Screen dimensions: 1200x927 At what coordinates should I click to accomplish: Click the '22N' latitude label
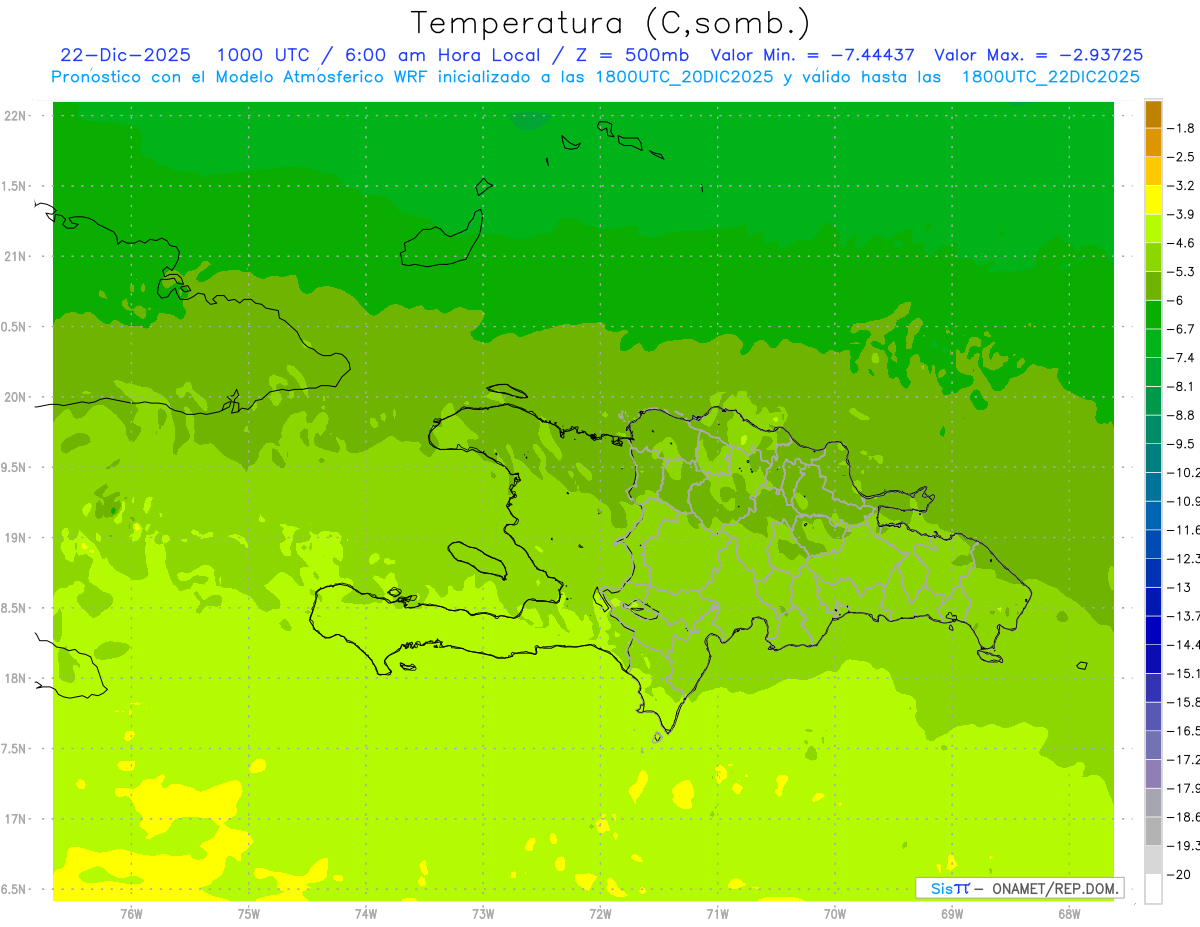(x=16, y=116)
